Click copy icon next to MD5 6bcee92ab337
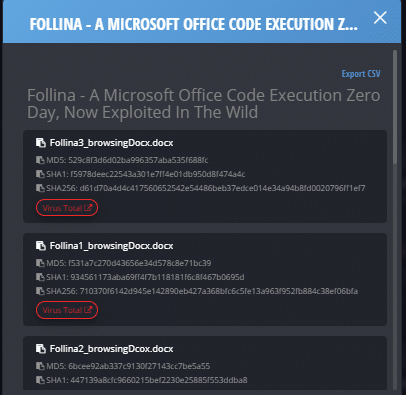 [x=40, y=366]
